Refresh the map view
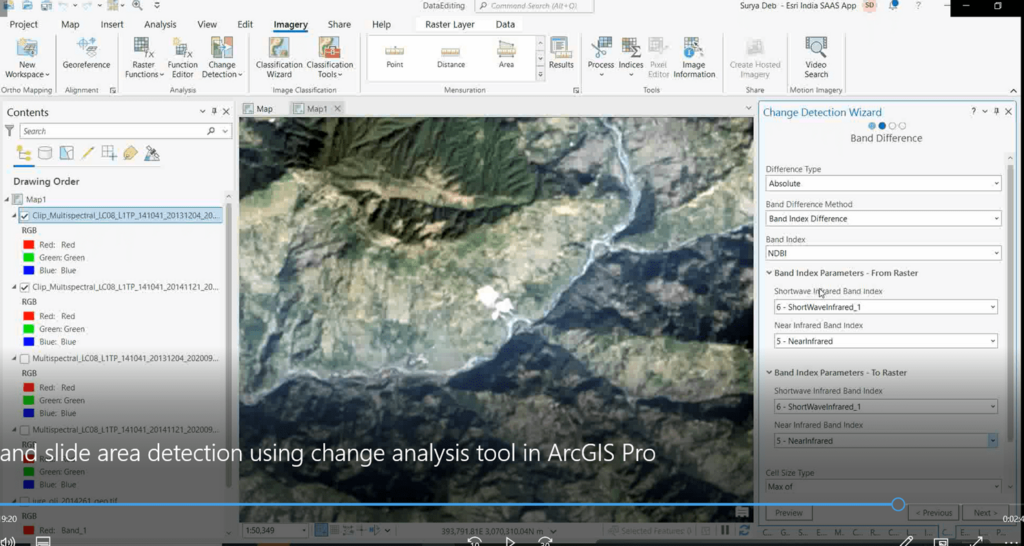The width and height of the screenshot is (1024, 546). click(x=743, y=530)
